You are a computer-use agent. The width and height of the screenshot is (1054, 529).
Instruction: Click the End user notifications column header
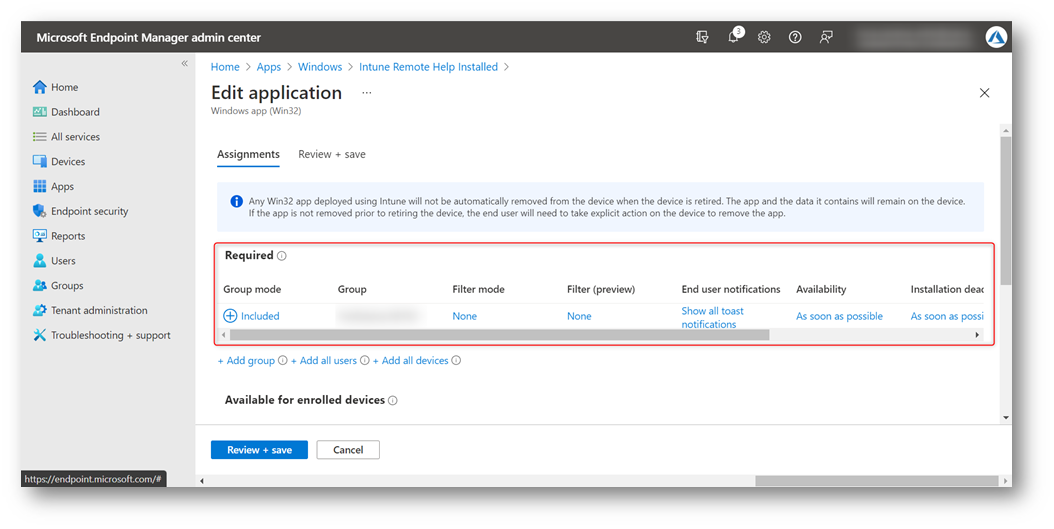(x=731, y=289)
